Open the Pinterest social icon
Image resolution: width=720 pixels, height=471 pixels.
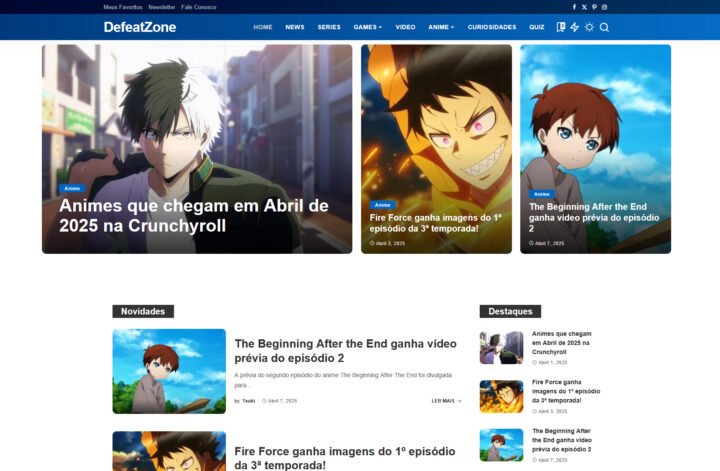pyautogui.click(x=594, y=7)
